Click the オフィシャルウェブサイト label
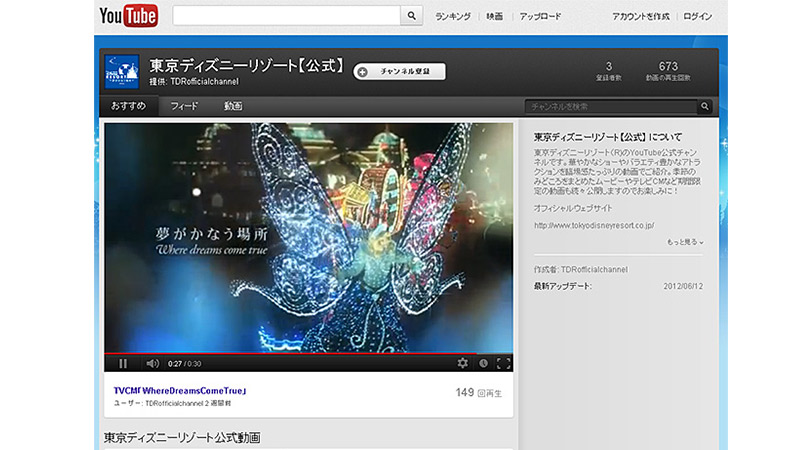Screen dimensions: 800x450 (x=572, y=208)
